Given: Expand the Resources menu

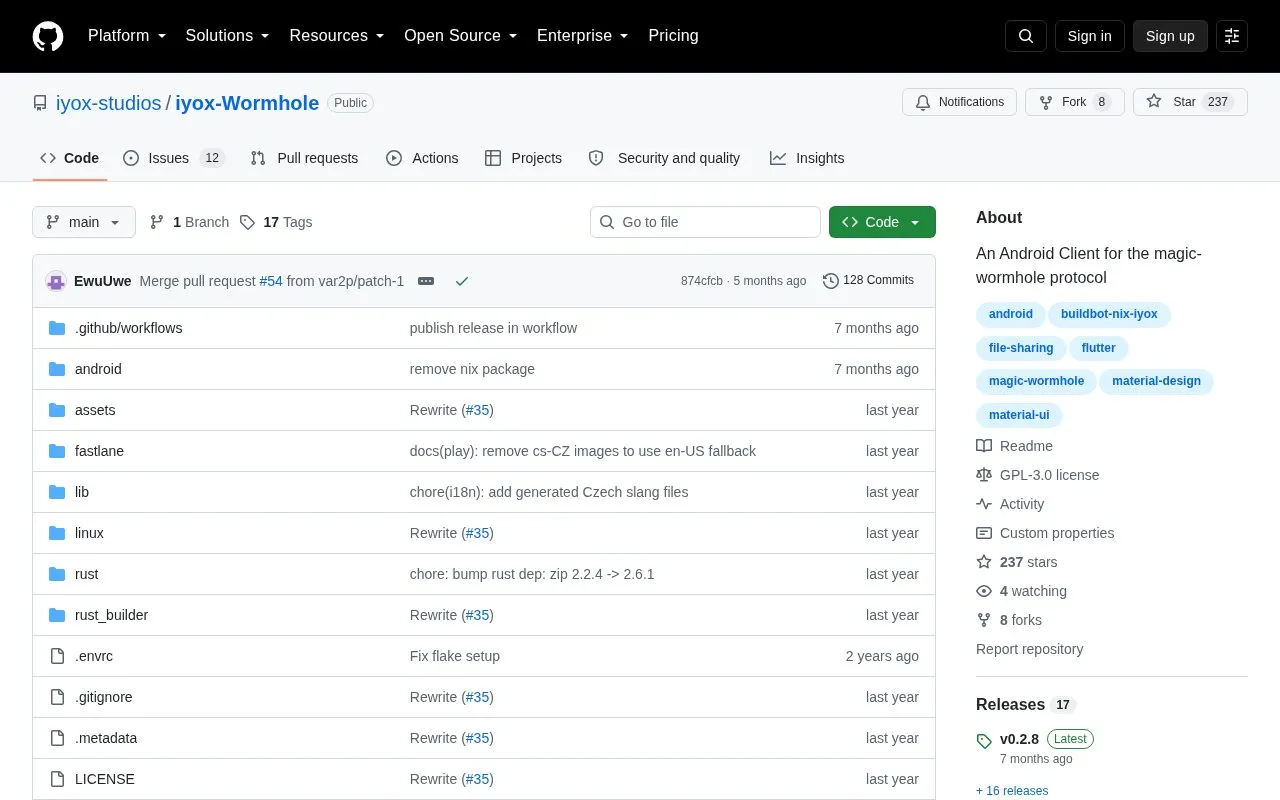Looking at the screenshot, I should (x=337, y=36).
